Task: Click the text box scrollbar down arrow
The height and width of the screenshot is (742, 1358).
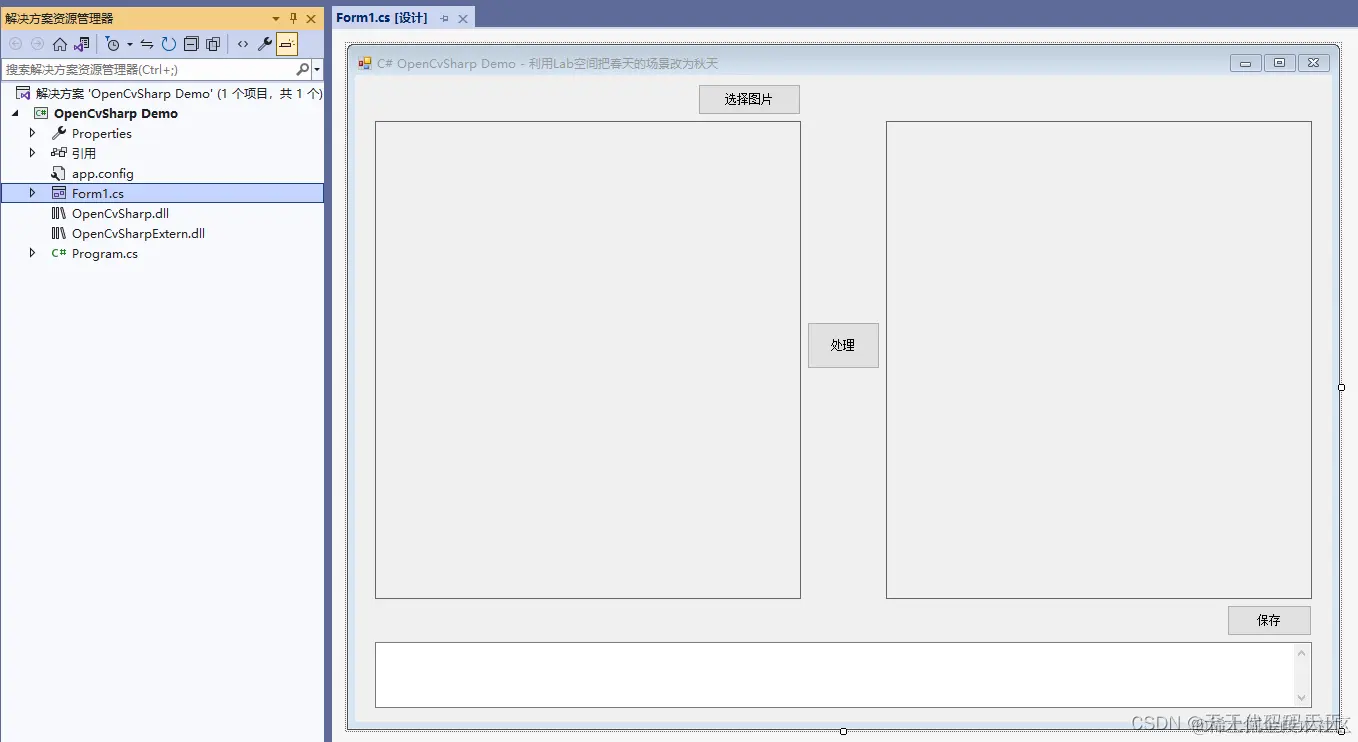Action: [x=1302, y=697]
